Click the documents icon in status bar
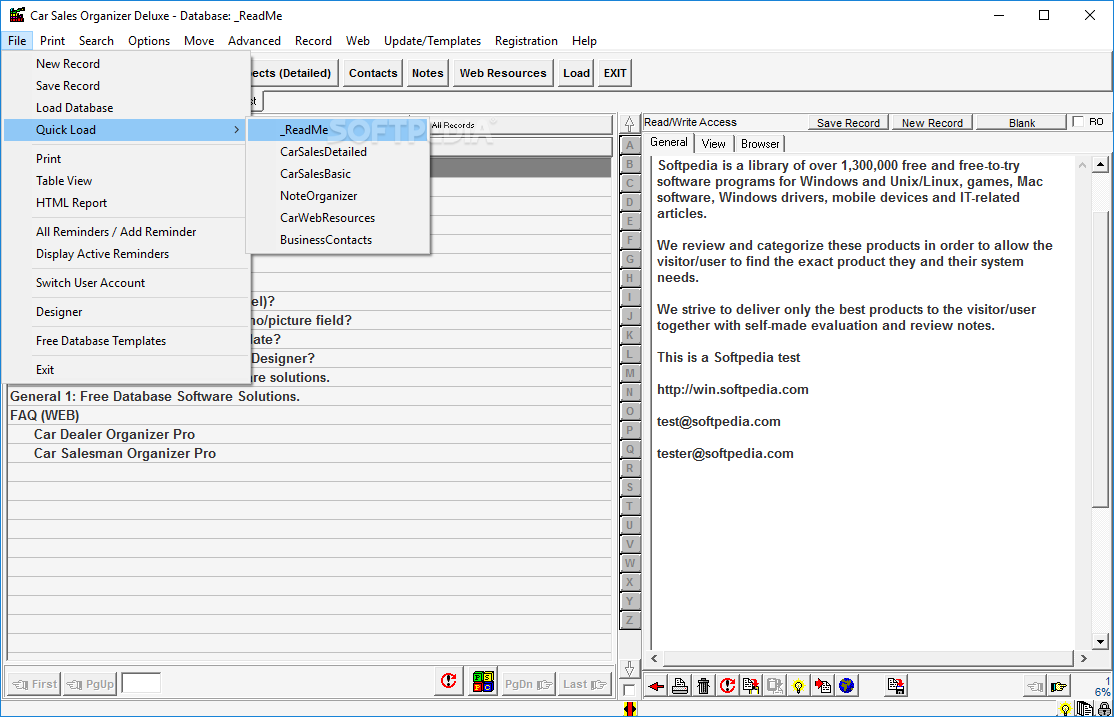 pyautogui.click(x=1084, y=709)
